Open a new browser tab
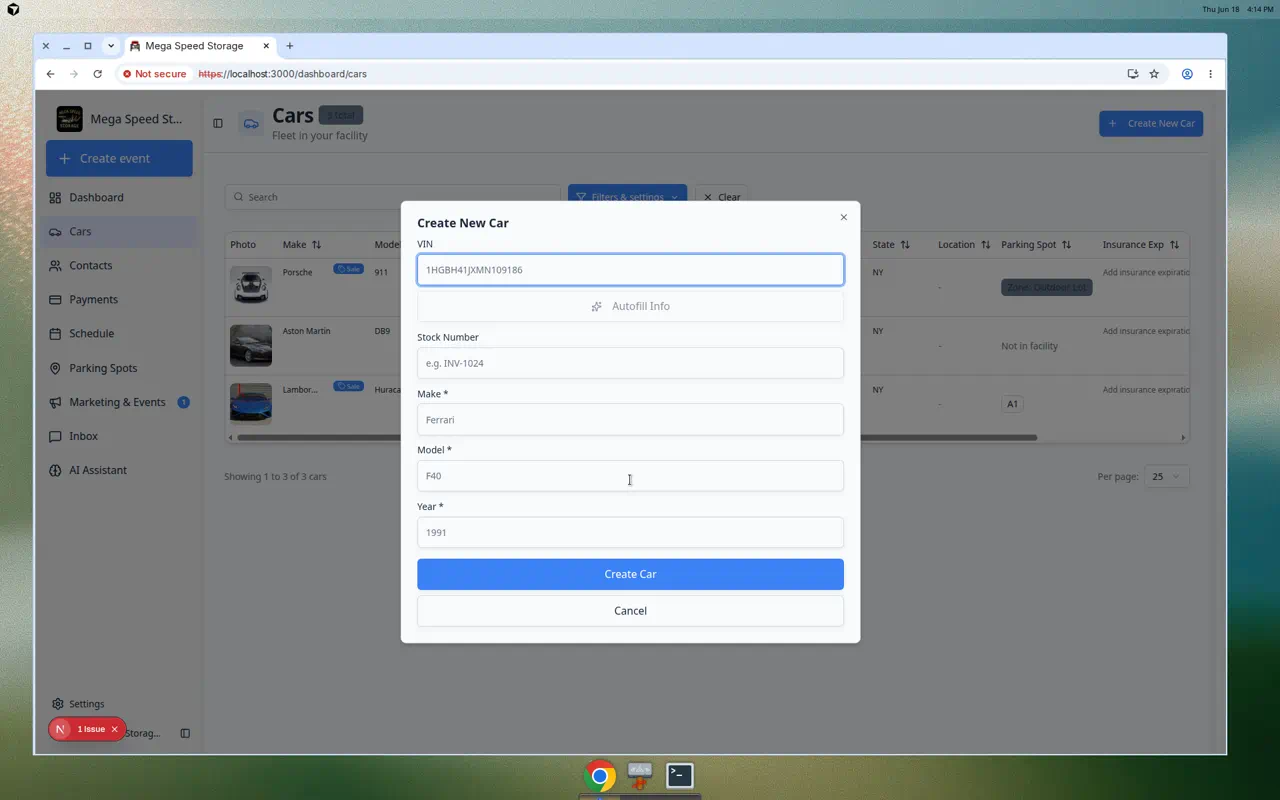Image resolution: width=1280 pixels, height=800 pixels. [x=290, y=46]
